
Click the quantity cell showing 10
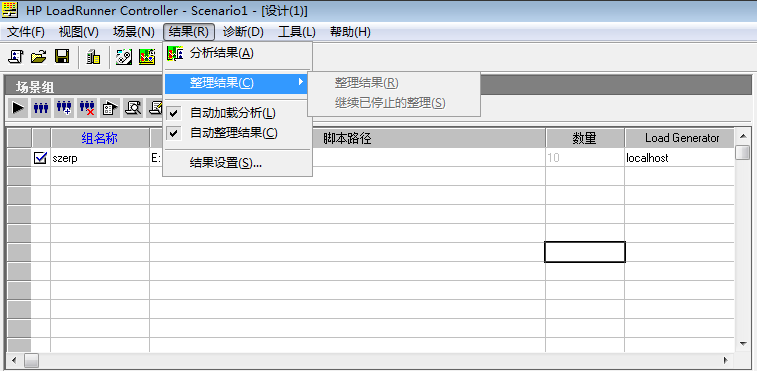click(x=585, y=158)
